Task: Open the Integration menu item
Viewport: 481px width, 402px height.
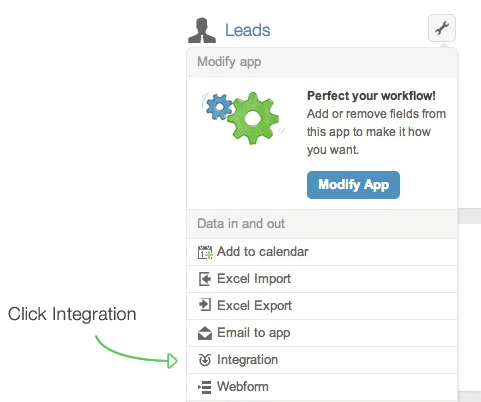Action: (322, 360)
